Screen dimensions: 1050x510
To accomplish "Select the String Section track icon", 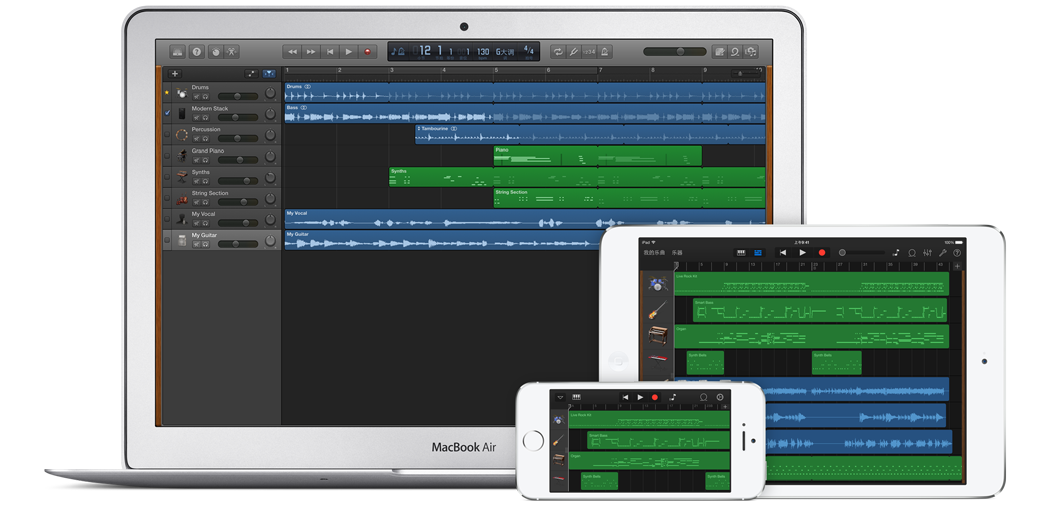I will pyautogui.click(x=181, y=199).
